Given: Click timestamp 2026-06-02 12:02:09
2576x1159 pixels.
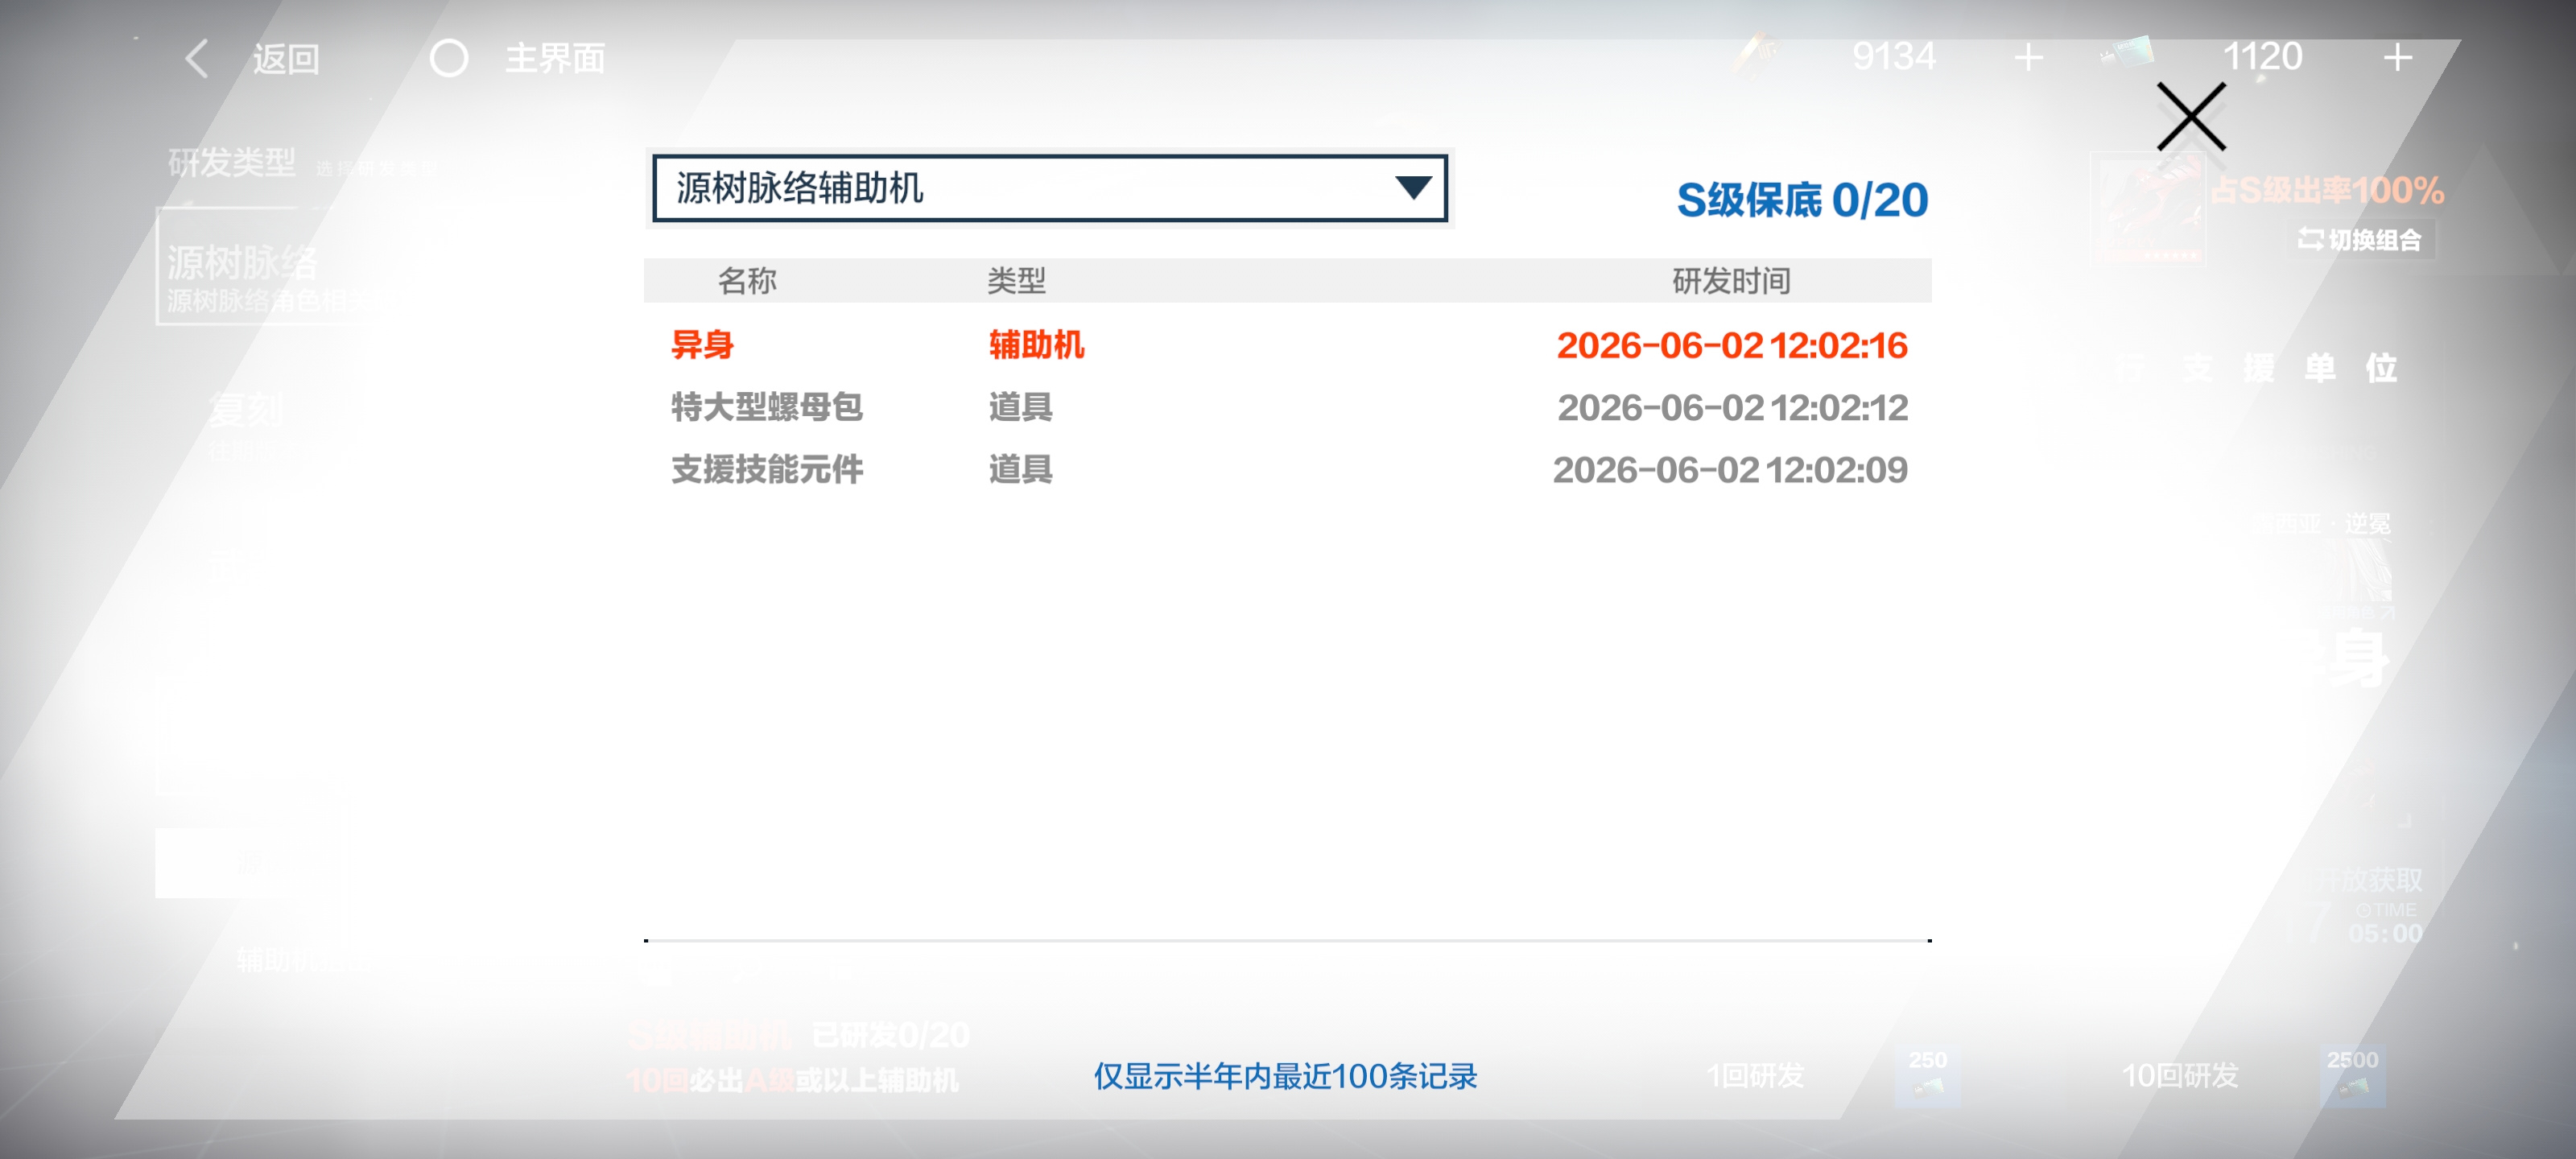Looking at the screenshot, I should (1730, 470).
